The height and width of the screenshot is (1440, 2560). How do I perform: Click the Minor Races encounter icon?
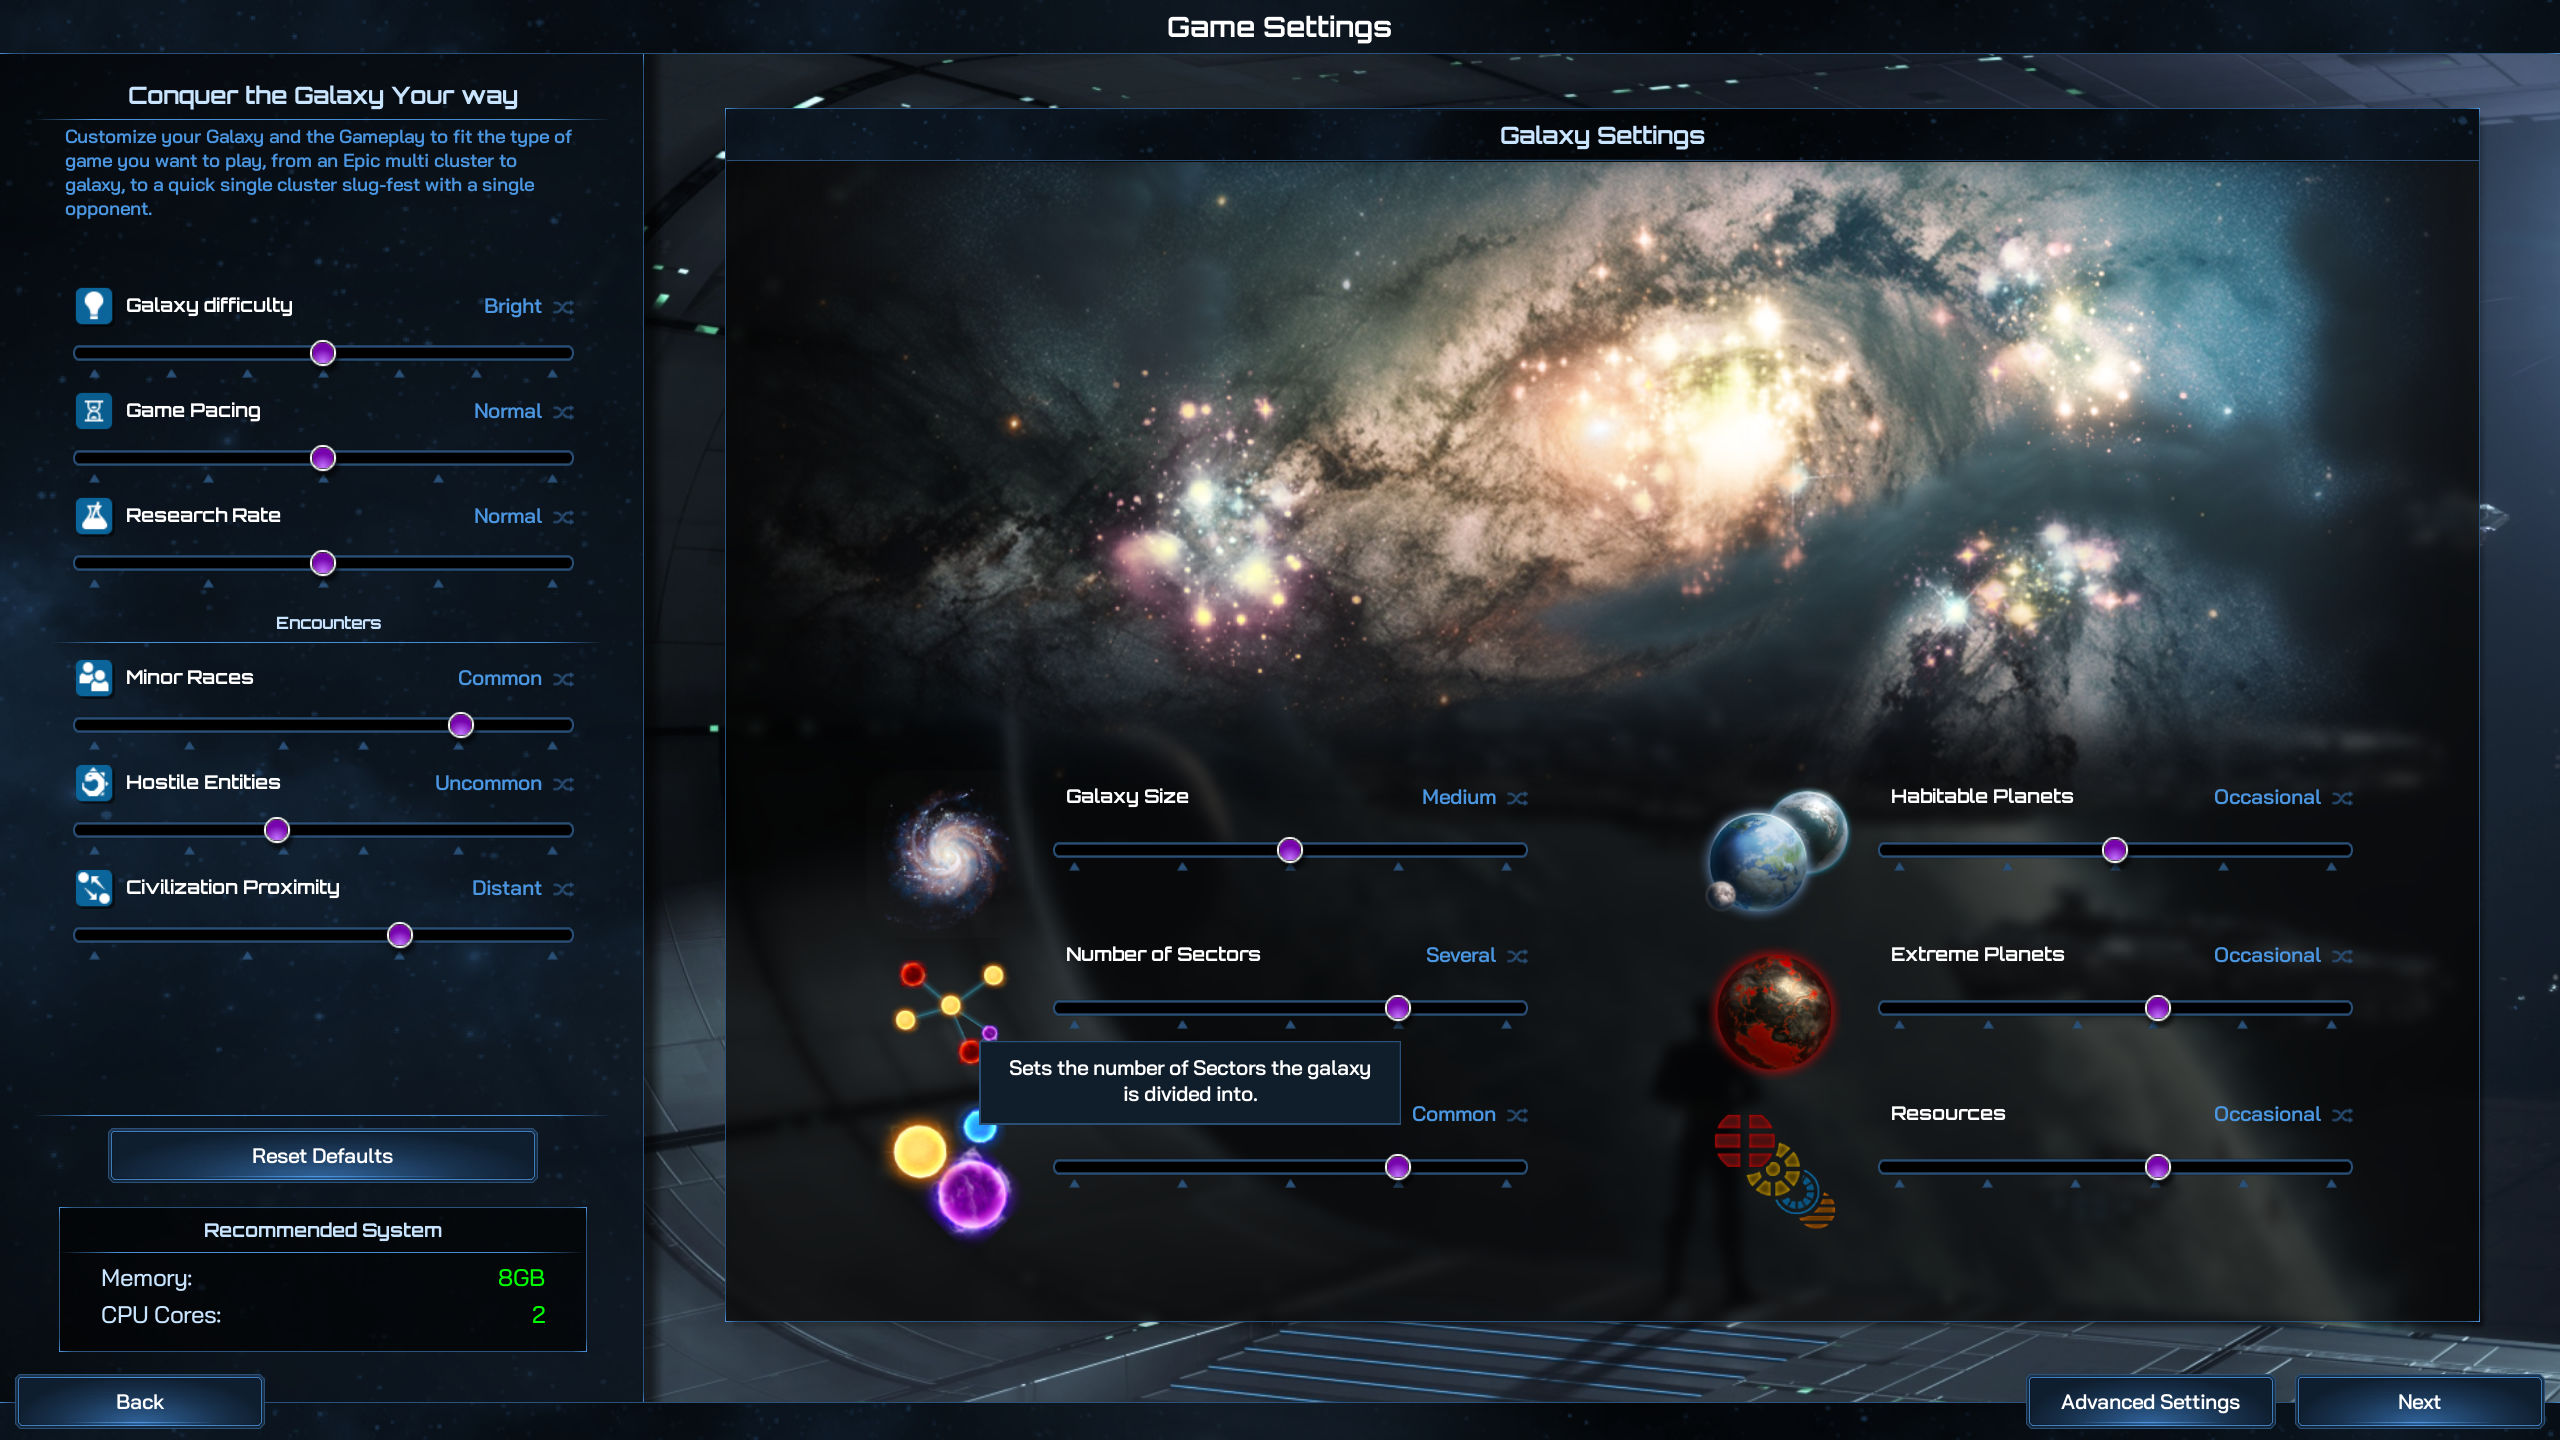tap(91, 677)
